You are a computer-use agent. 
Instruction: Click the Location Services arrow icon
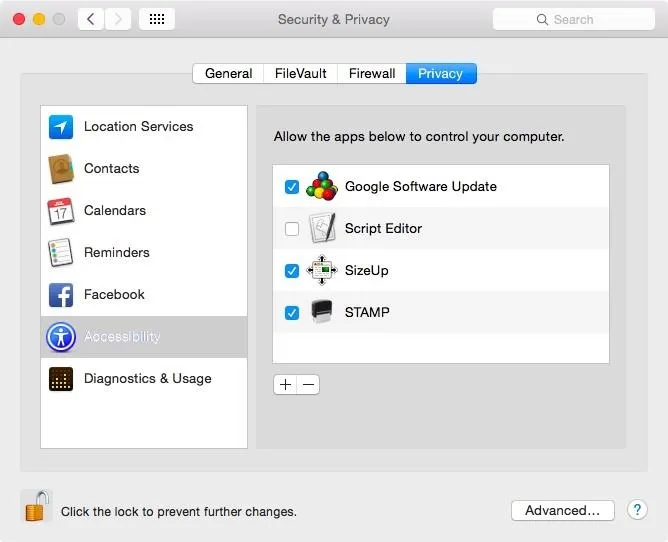coord(61,127)
